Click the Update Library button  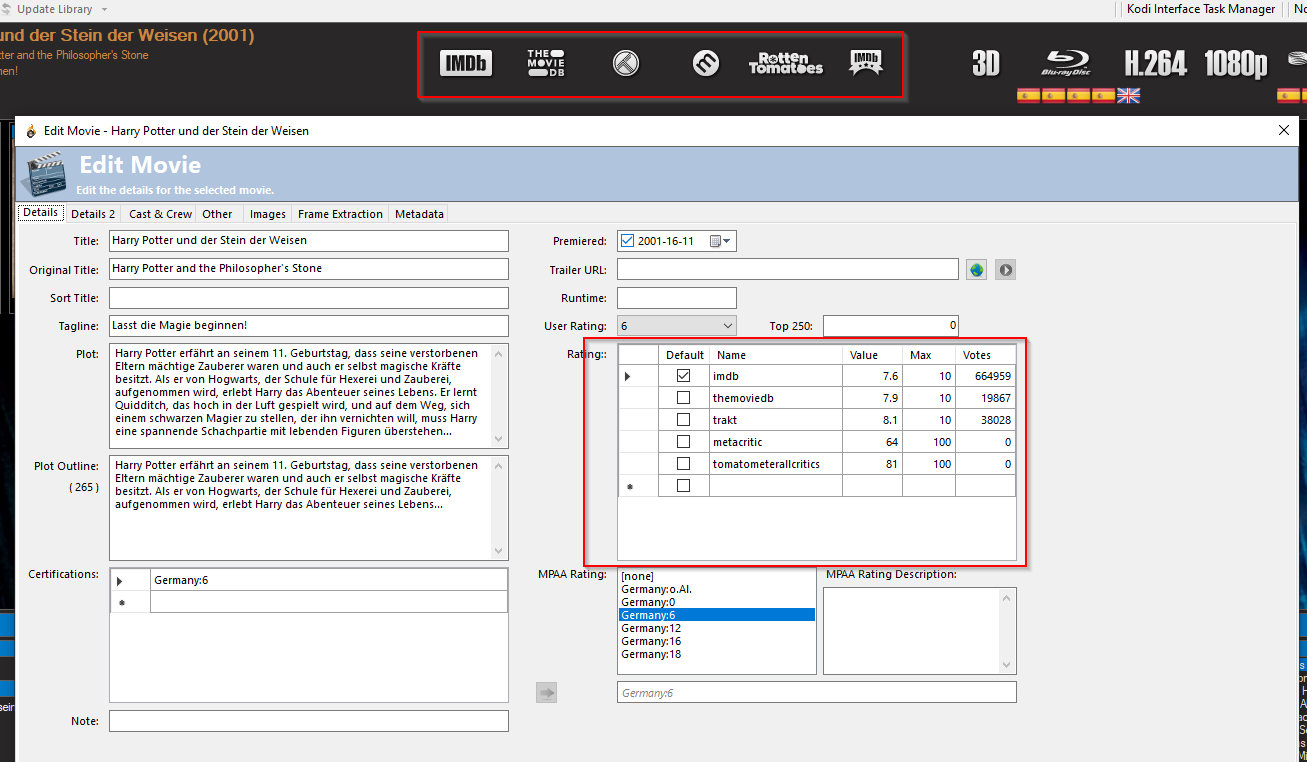[54, 9]
